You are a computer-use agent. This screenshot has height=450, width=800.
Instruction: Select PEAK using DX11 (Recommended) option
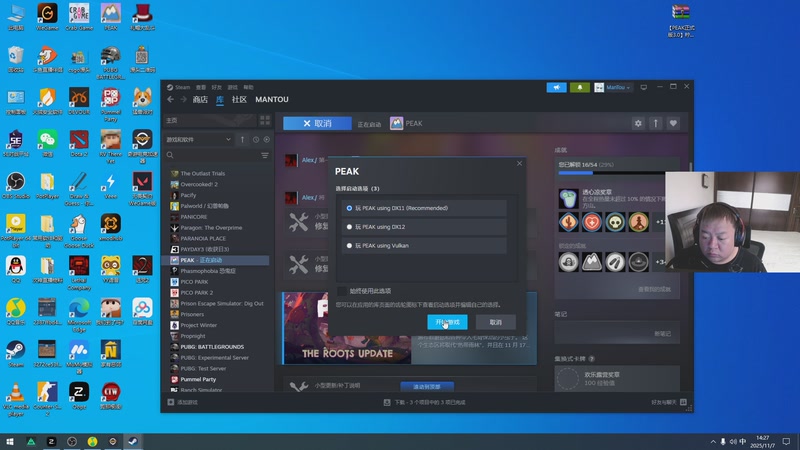(424, 208)
